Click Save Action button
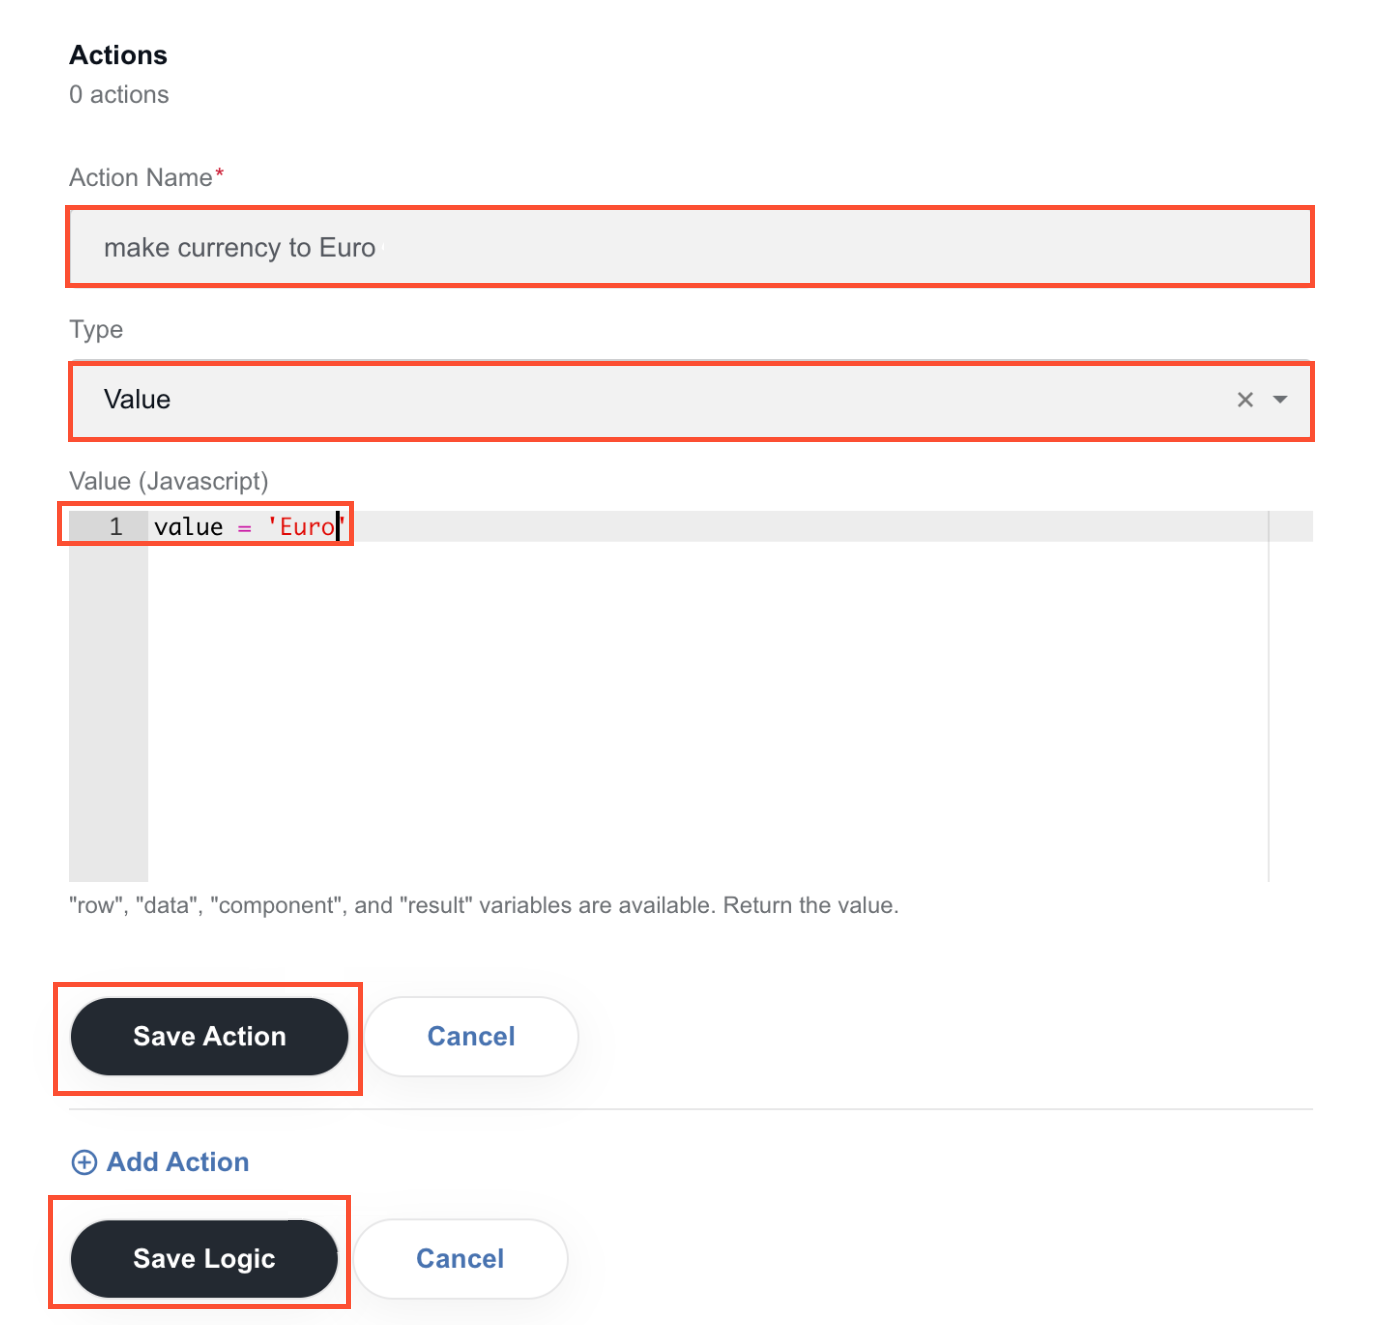Image resolution: width=1396 pixels, height=1325 pixels. [x=209, y=1037]
